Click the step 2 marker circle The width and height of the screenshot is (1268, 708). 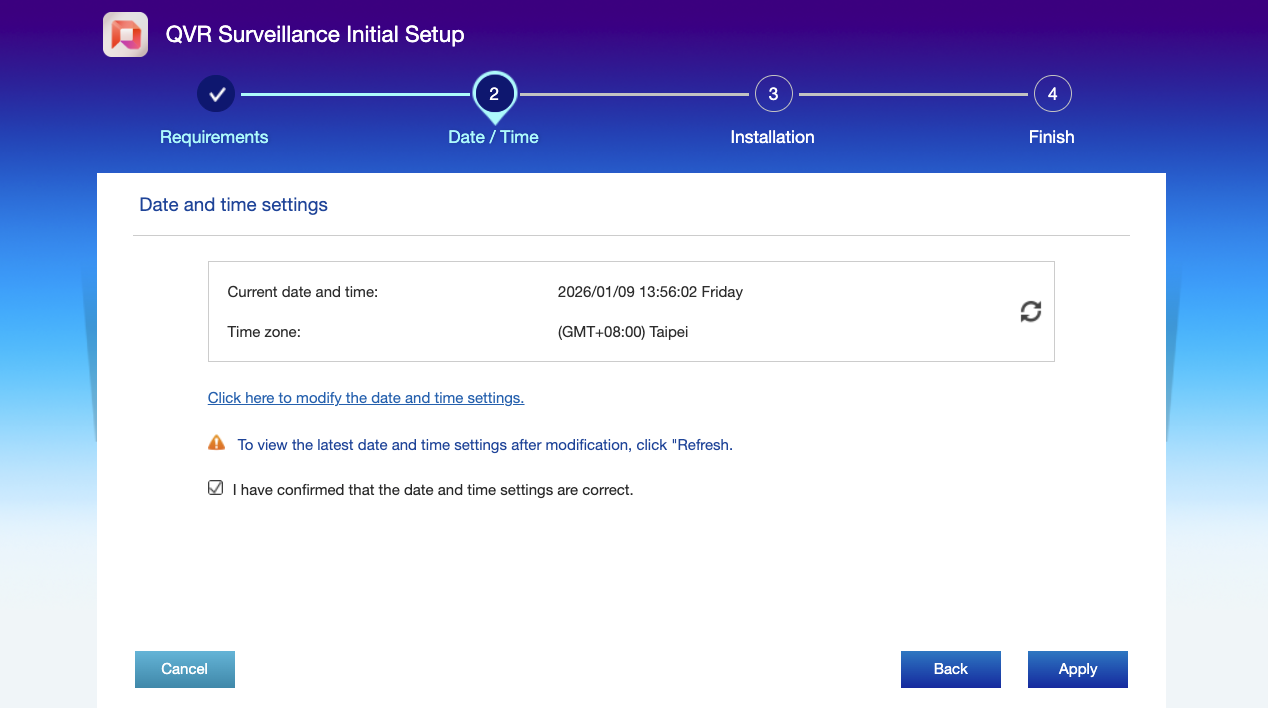tap(494, 93)
